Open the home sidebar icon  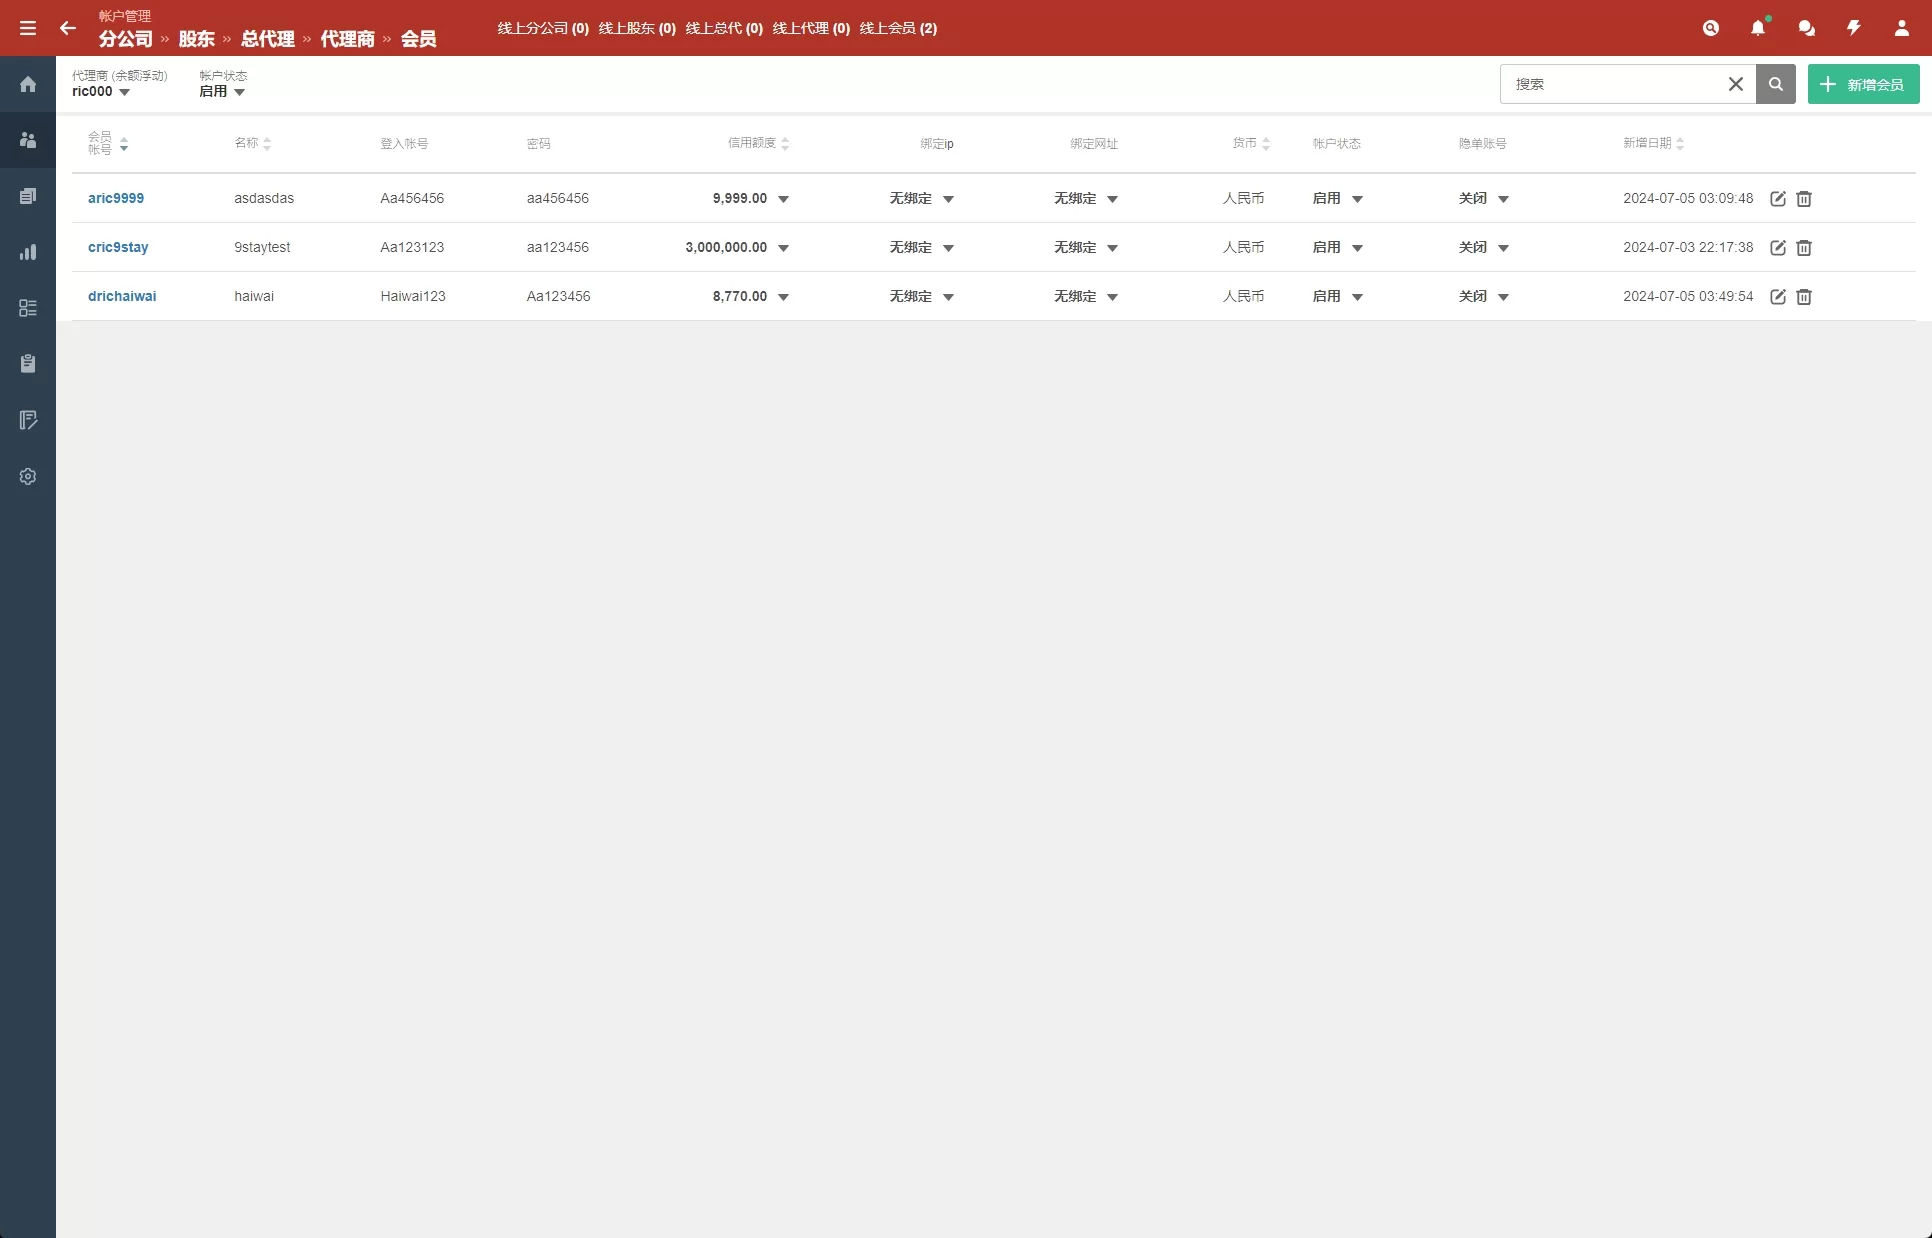pyautogui.click(x=28, y=84)
